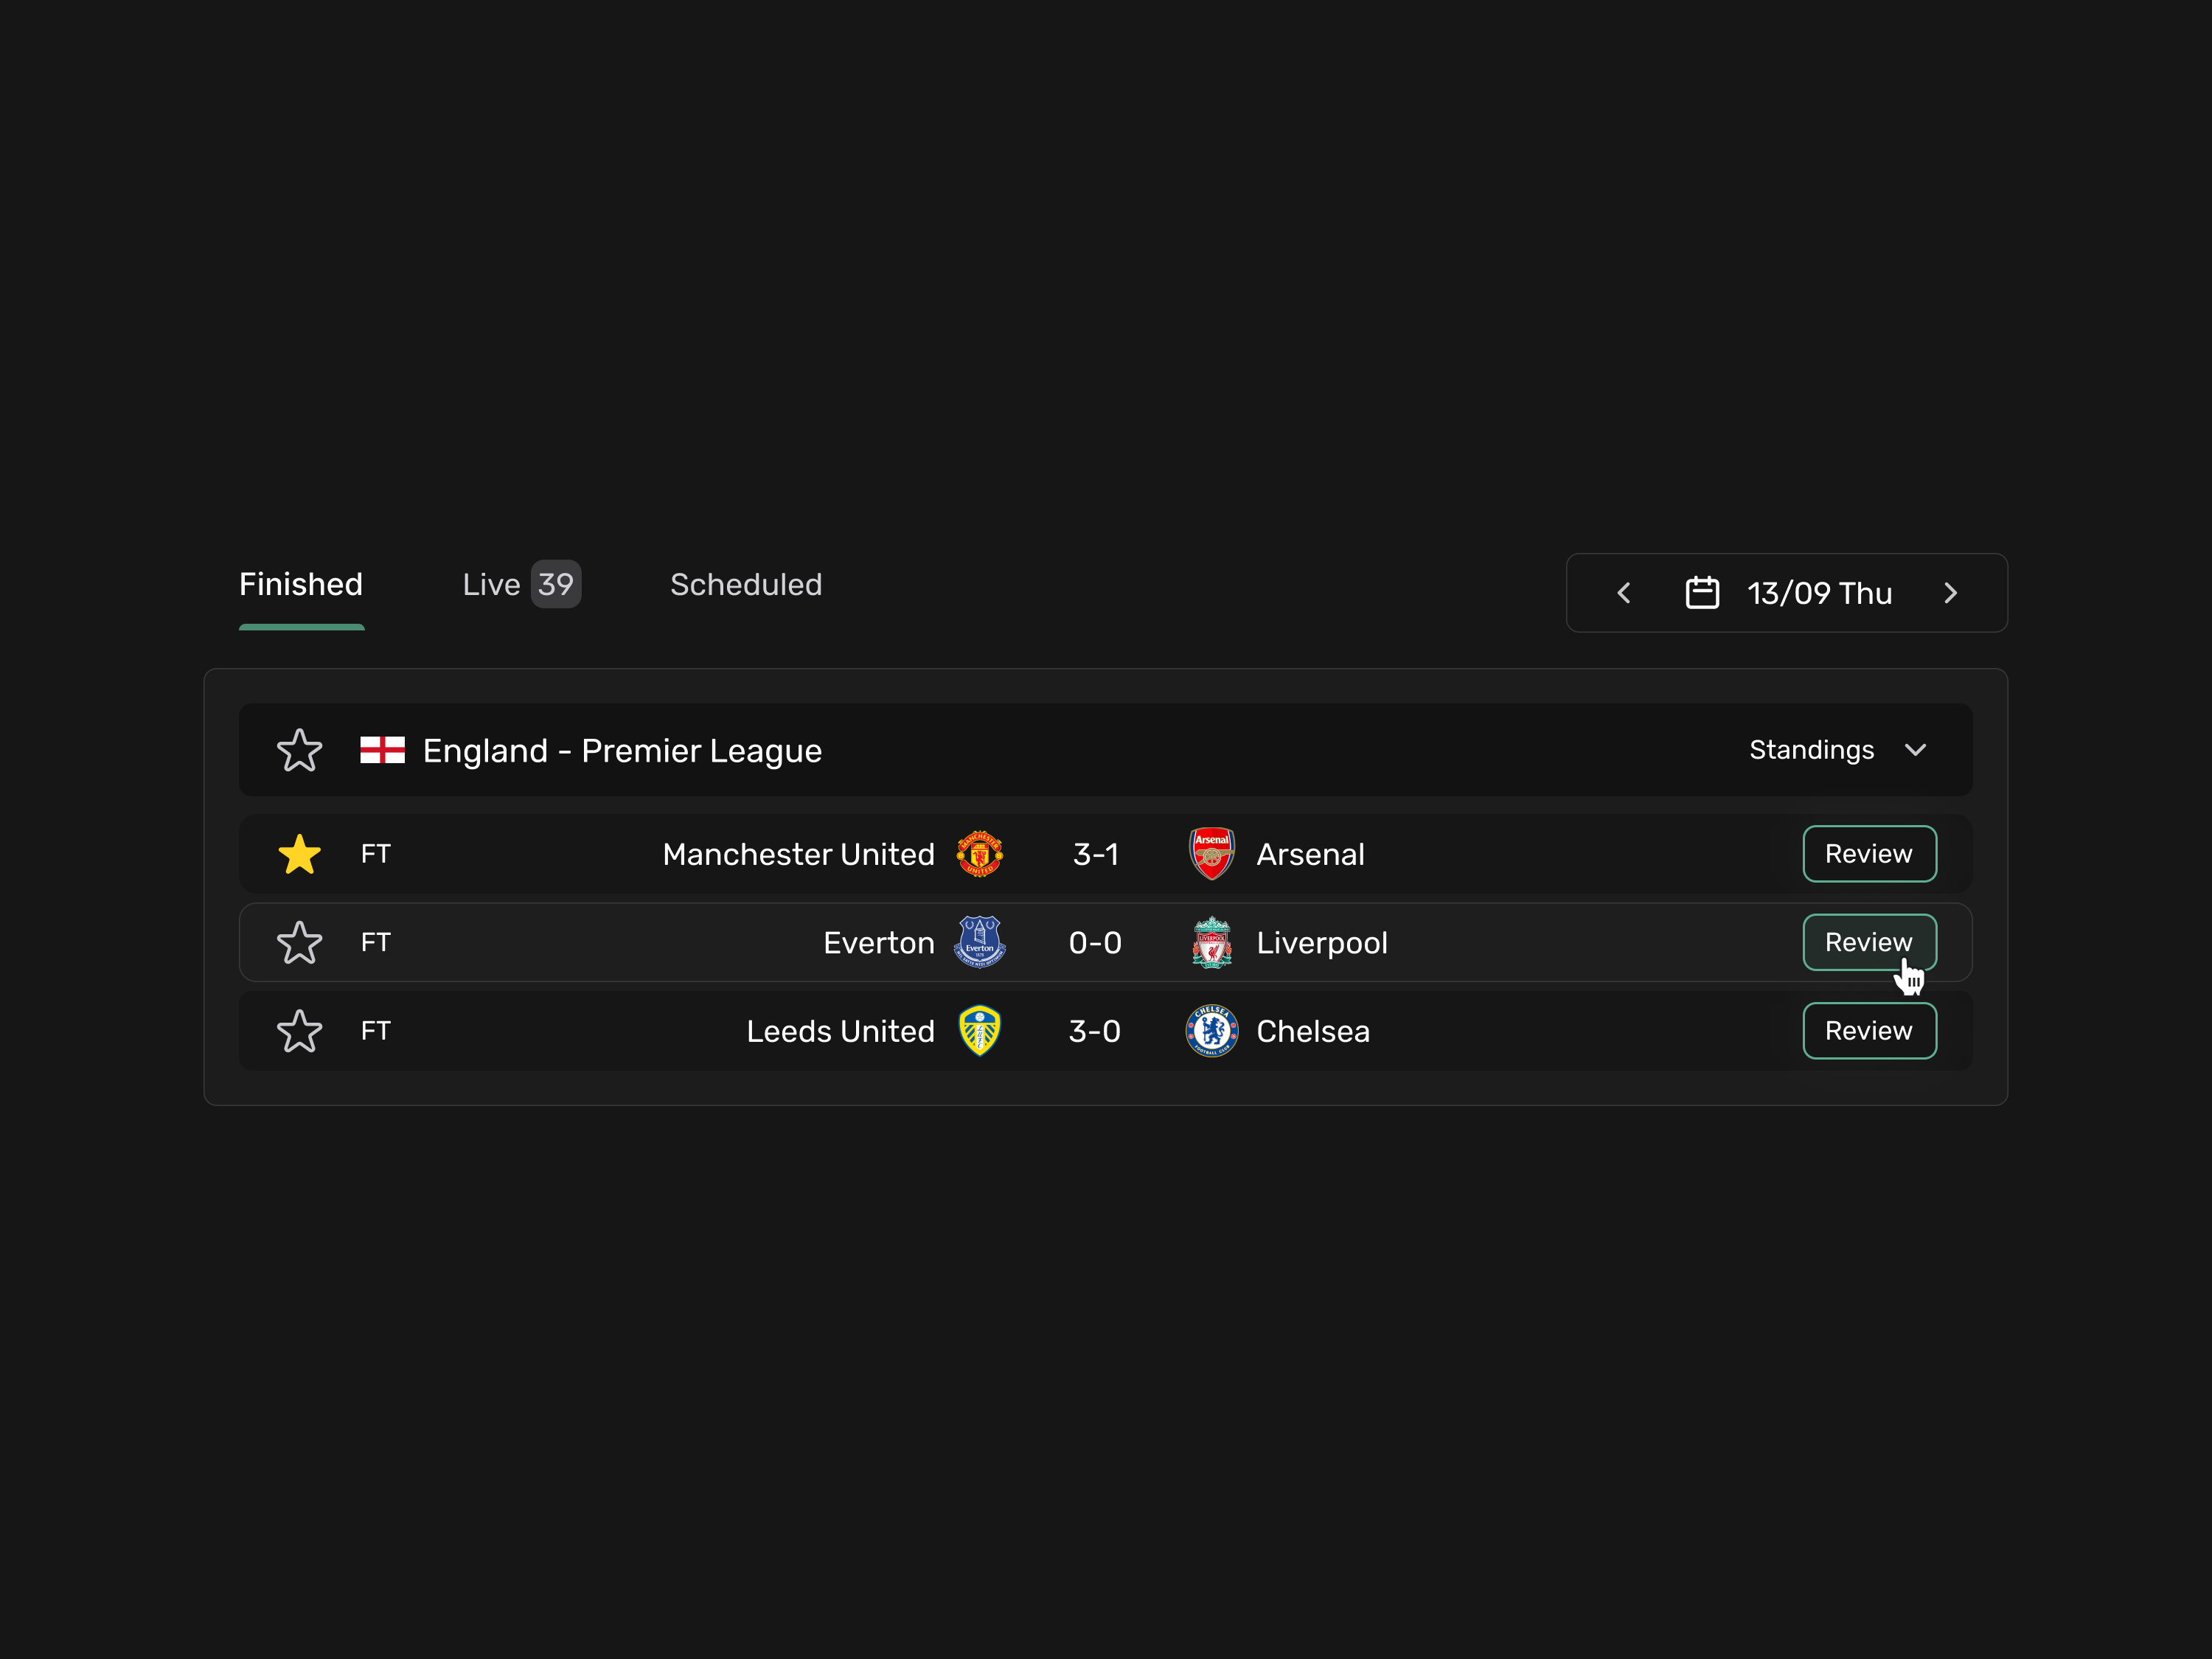
Task: Open the calendar date picker icon
Action: point(1702,593)
